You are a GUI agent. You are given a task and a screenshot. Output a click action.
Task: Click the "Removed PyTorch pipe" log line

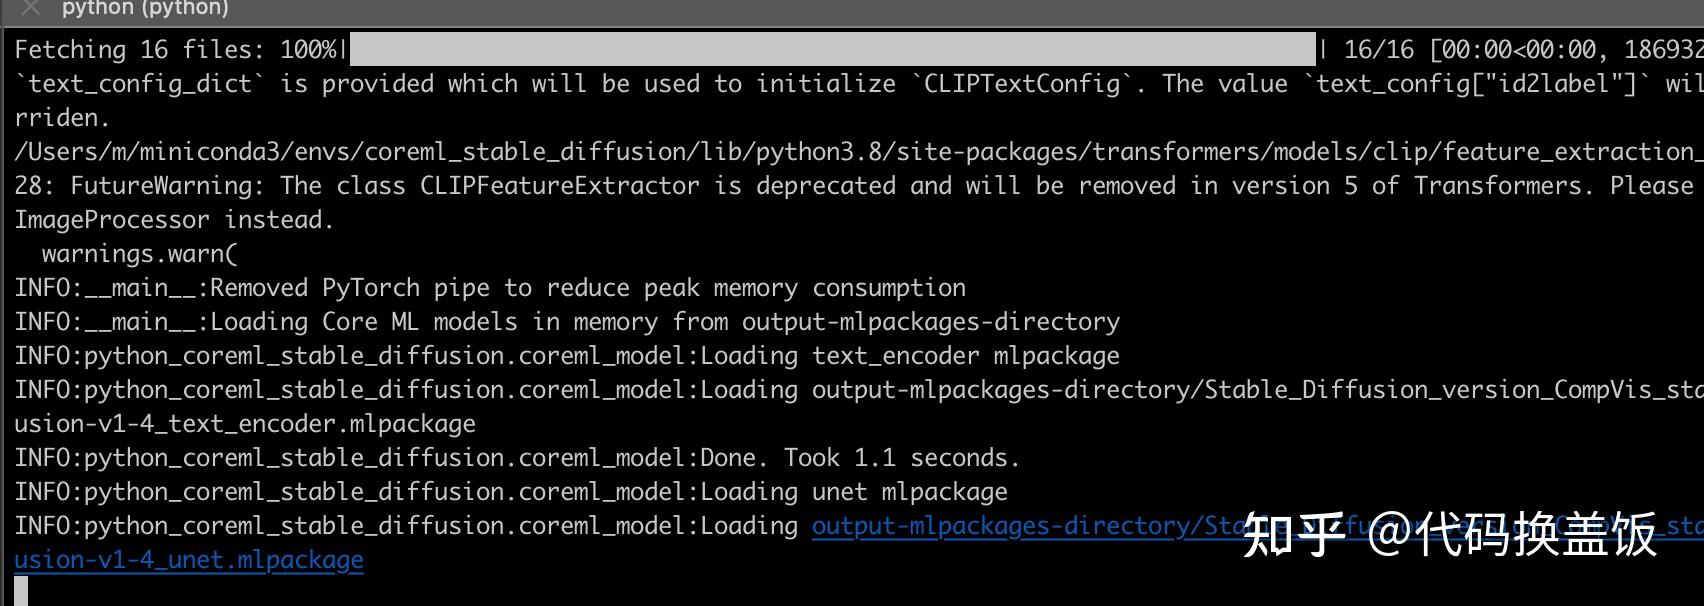[x=588, y=288]
